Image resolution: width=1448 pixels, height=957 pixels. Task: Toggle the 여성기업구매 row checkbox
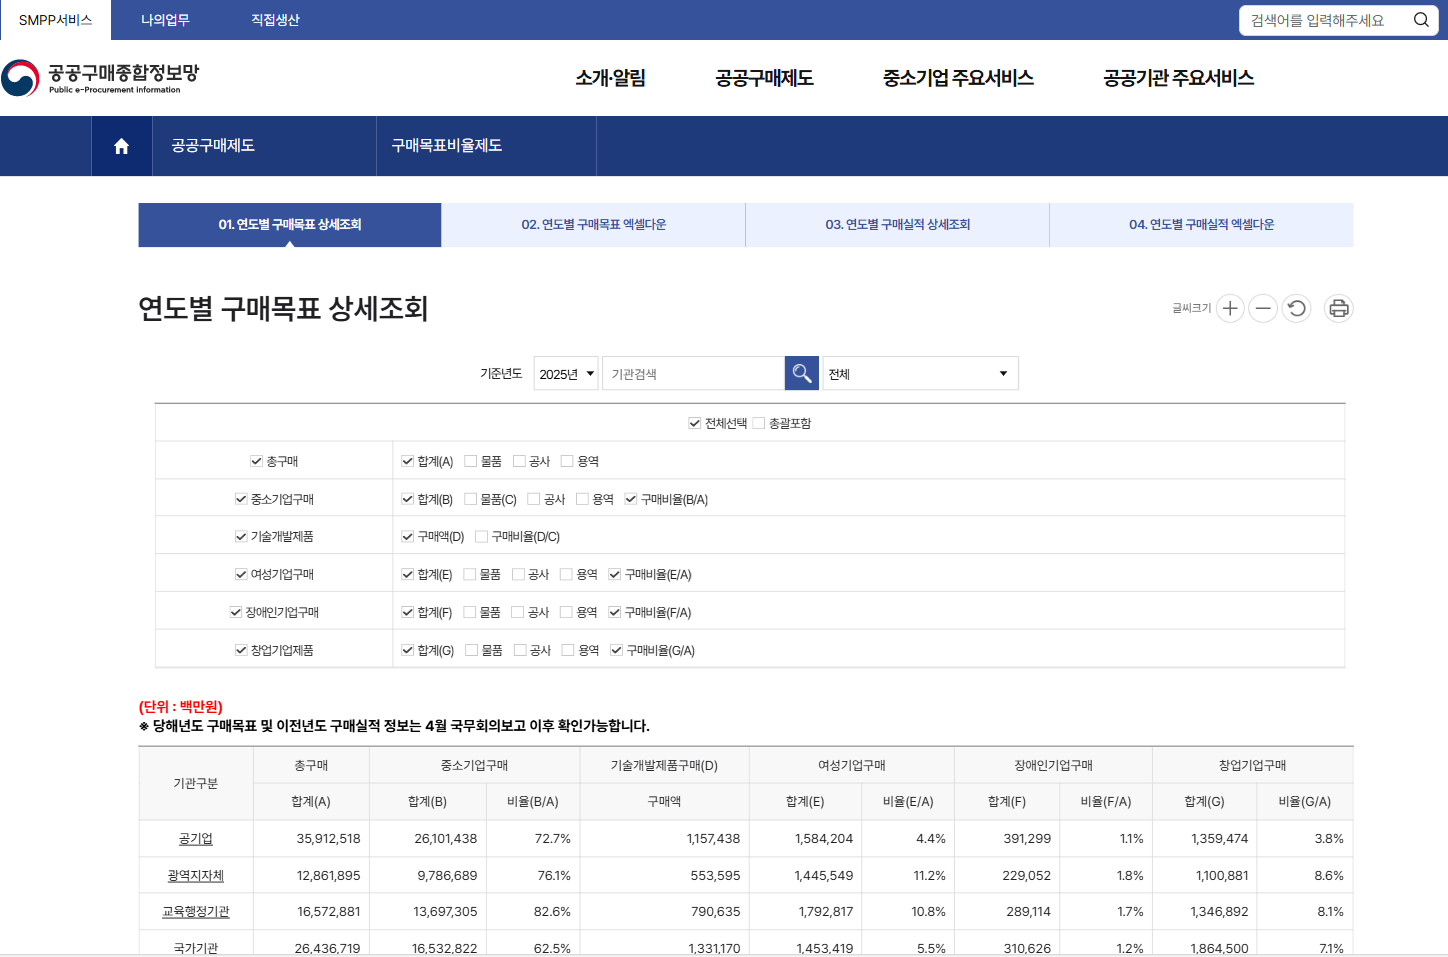(x=241, y=574)
